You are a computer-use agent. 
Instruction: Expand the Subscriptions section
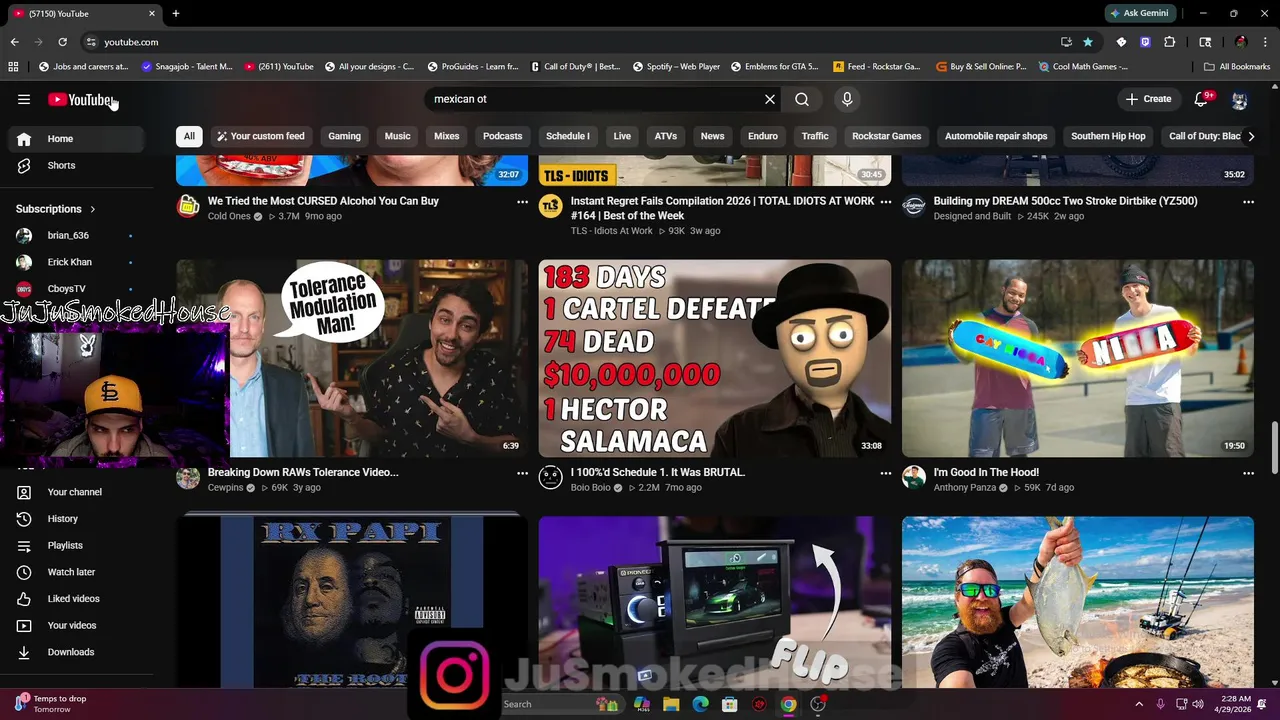tap(56, 209)
